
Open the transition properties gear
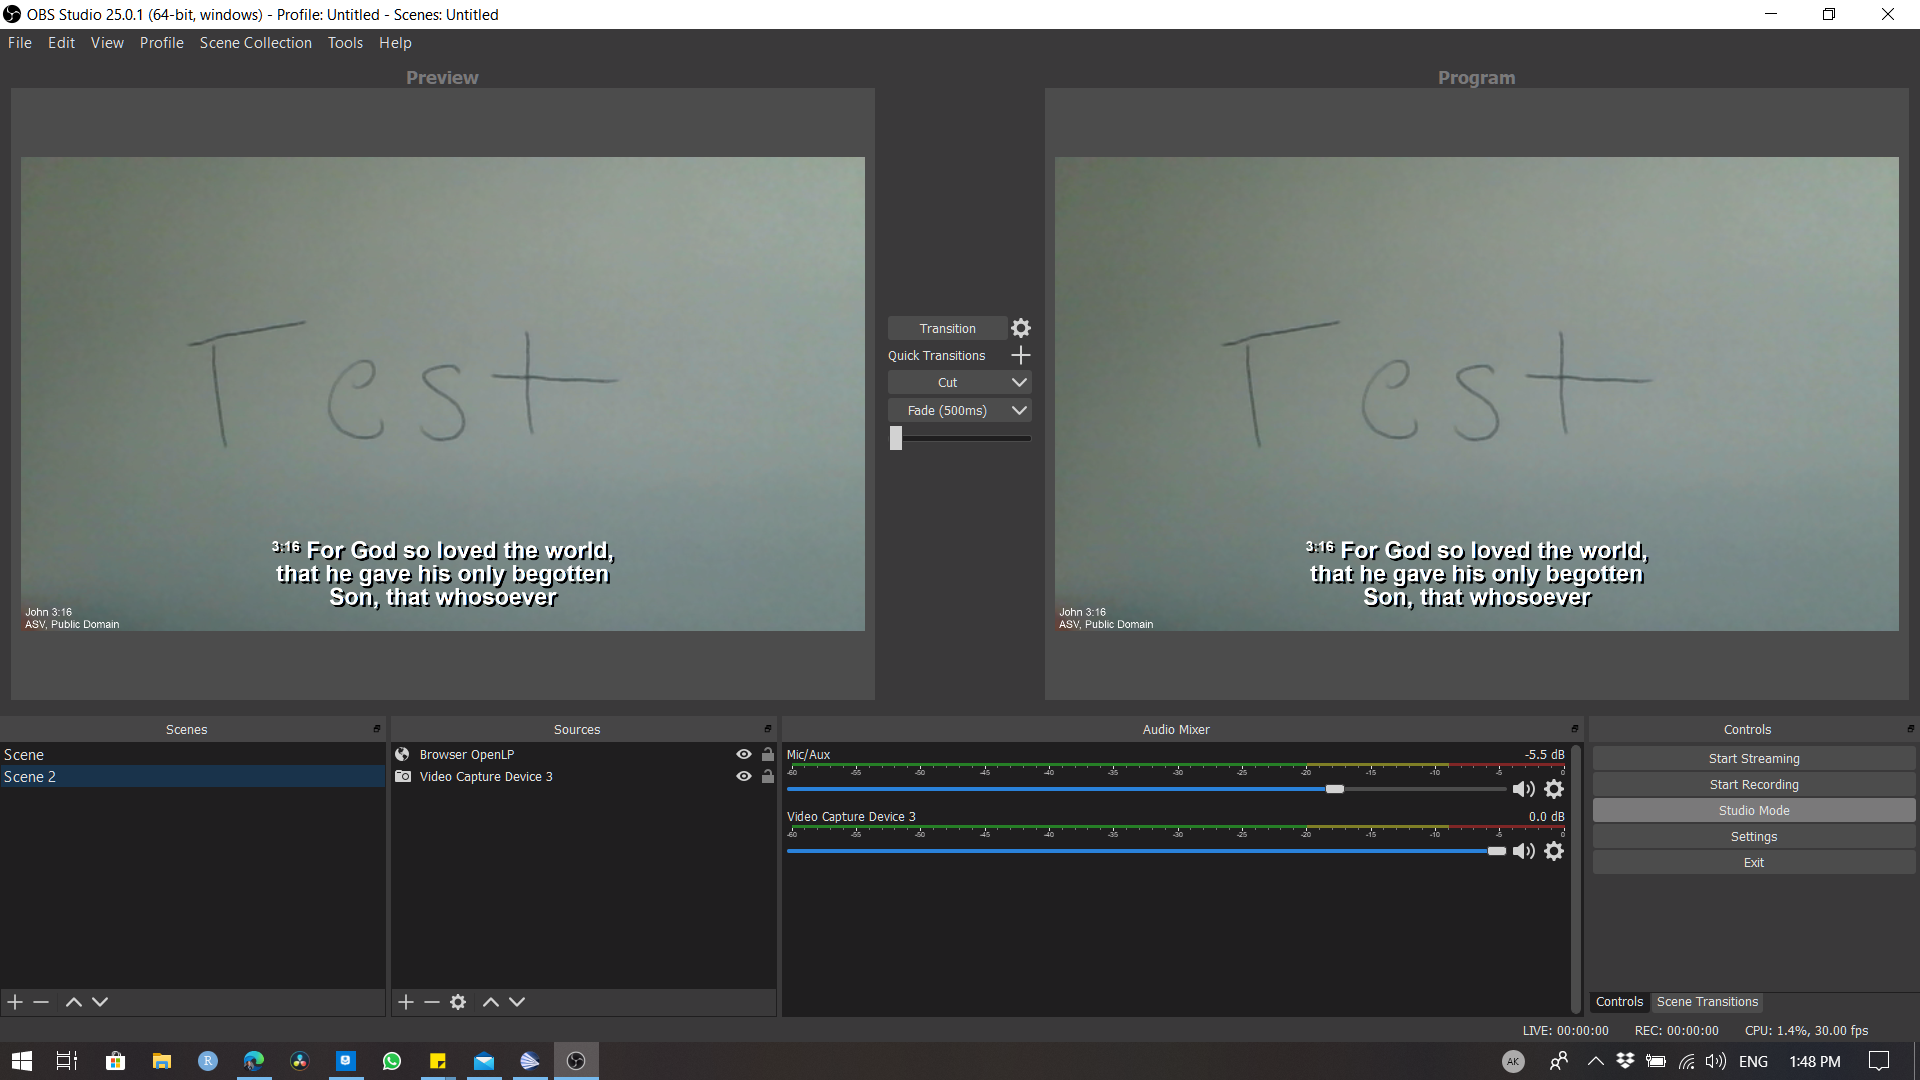tap(1020, 327)
